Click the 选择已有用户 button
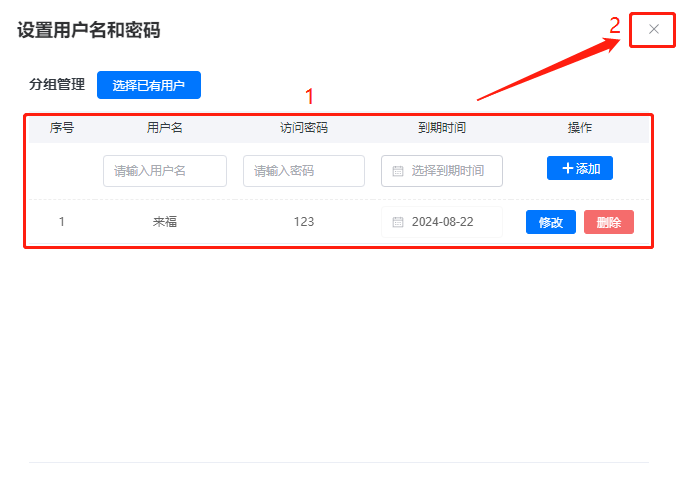680x482 pixels. pos(149,86)
